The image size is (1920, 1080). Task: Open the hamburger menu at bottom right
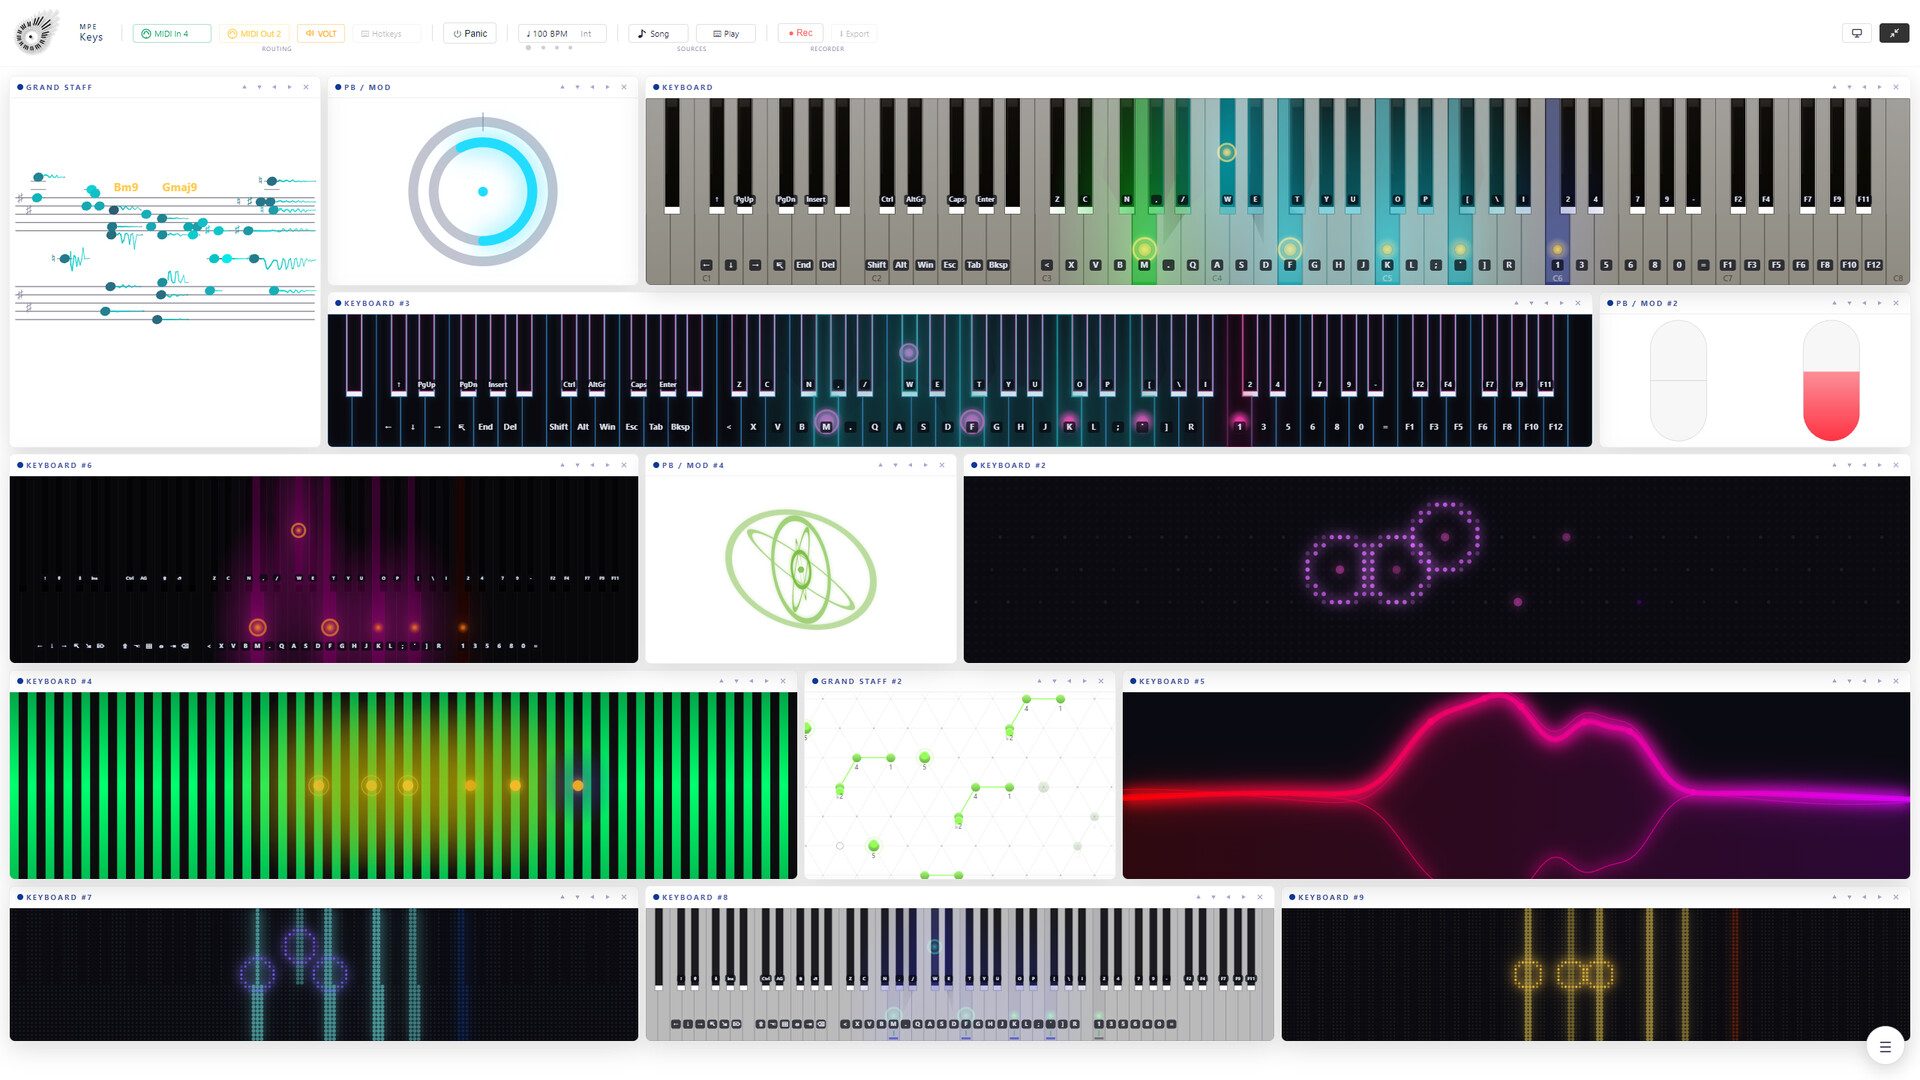point(1885,1046)
